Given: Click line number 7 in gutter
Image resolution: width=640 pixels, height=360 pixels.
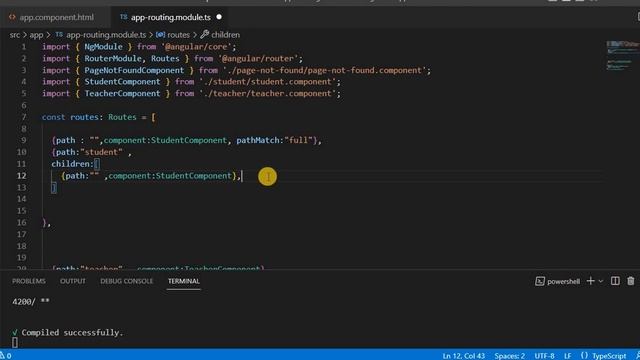Looking at the screenshot, I should tap(24, 117).
